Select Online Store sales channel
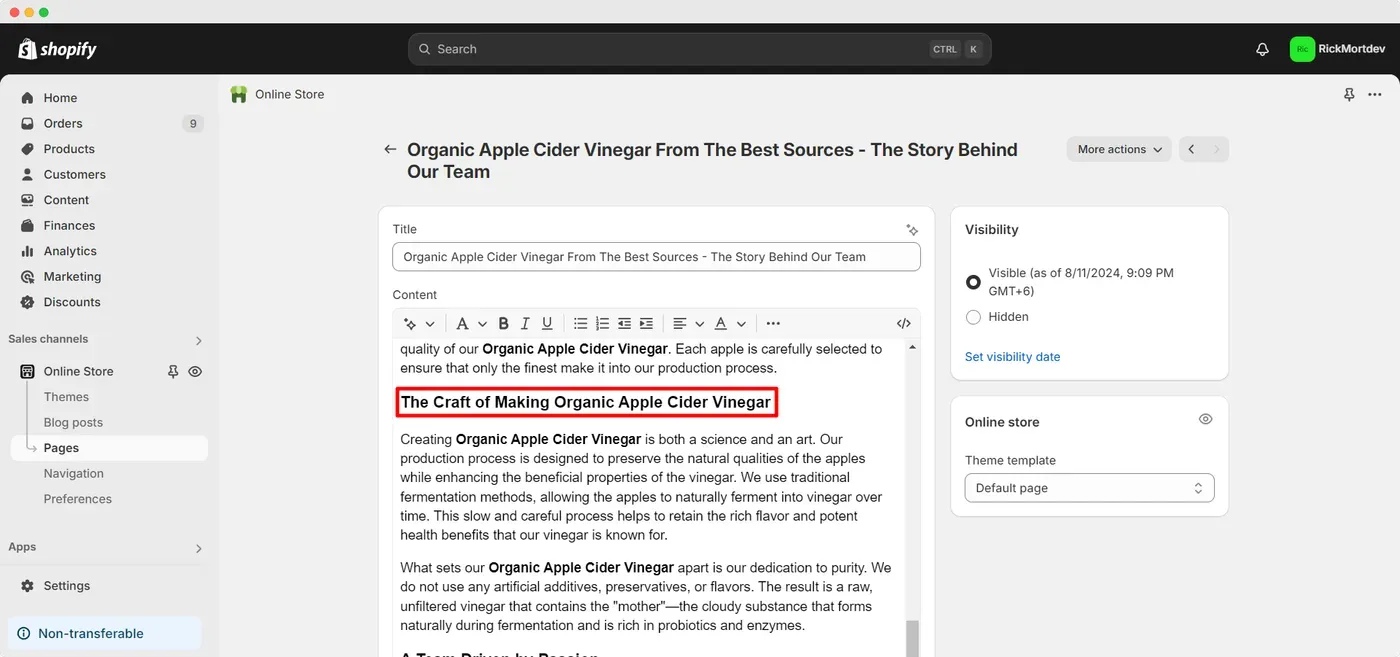This screenshot has height=657, width=1400. 78,371
